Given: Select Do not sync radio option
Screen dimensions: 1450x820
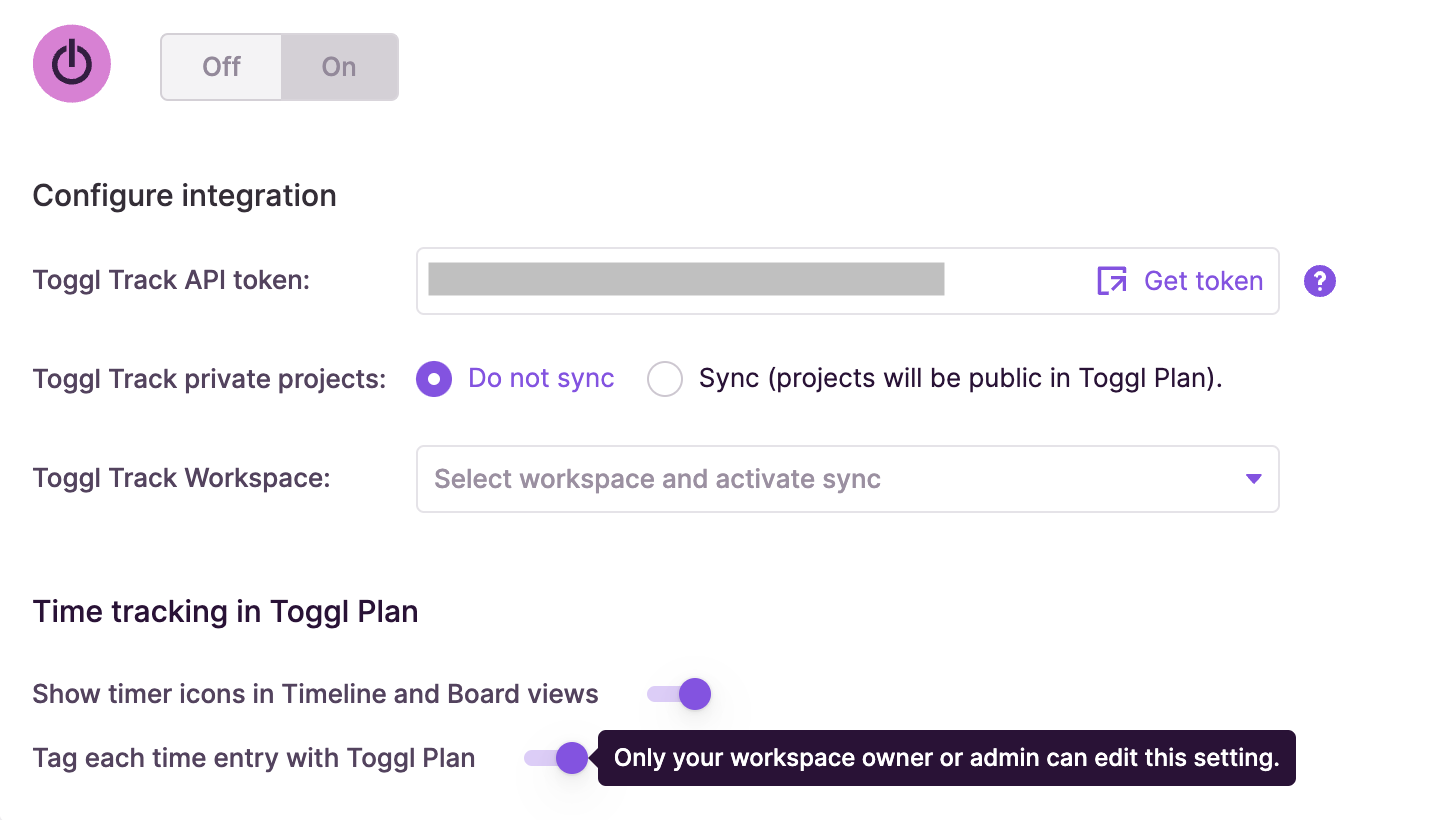Looking at the screenshot, I should (434, 379).
